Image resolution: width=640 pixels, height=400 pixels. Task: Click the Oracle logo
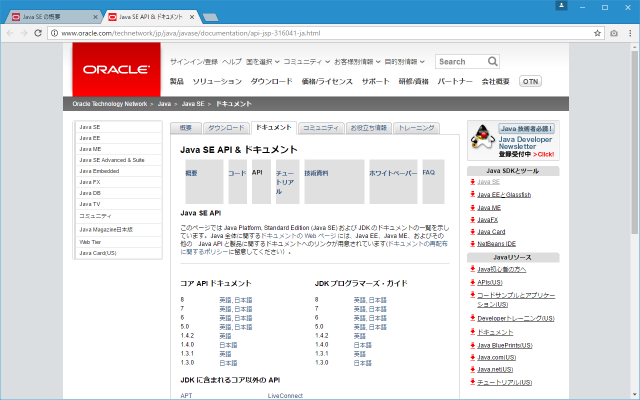116,69
